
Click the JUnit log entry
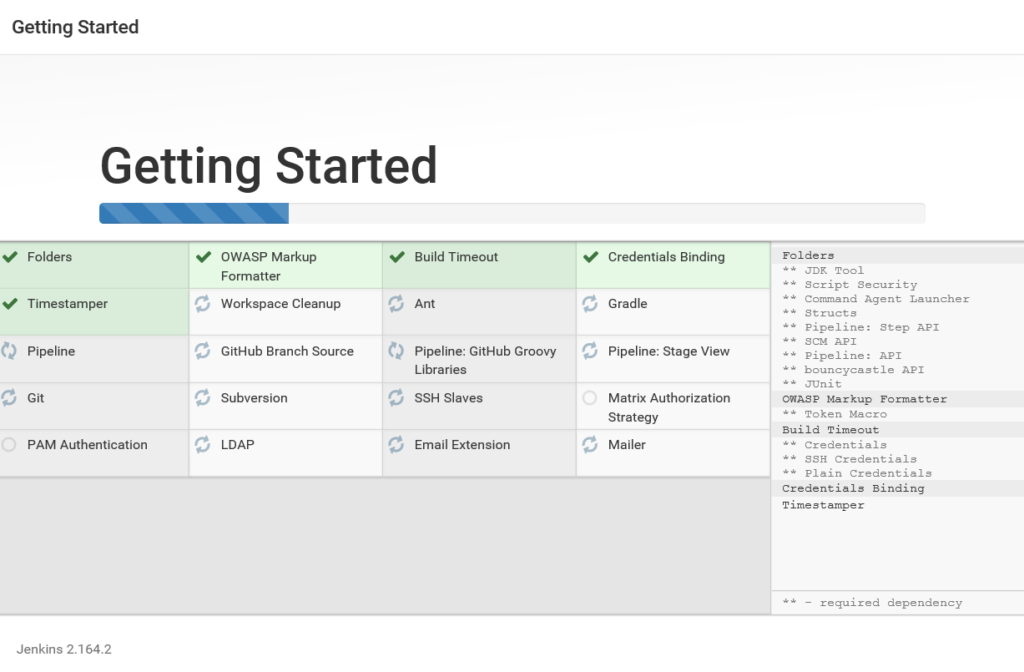tap(823, 384)
